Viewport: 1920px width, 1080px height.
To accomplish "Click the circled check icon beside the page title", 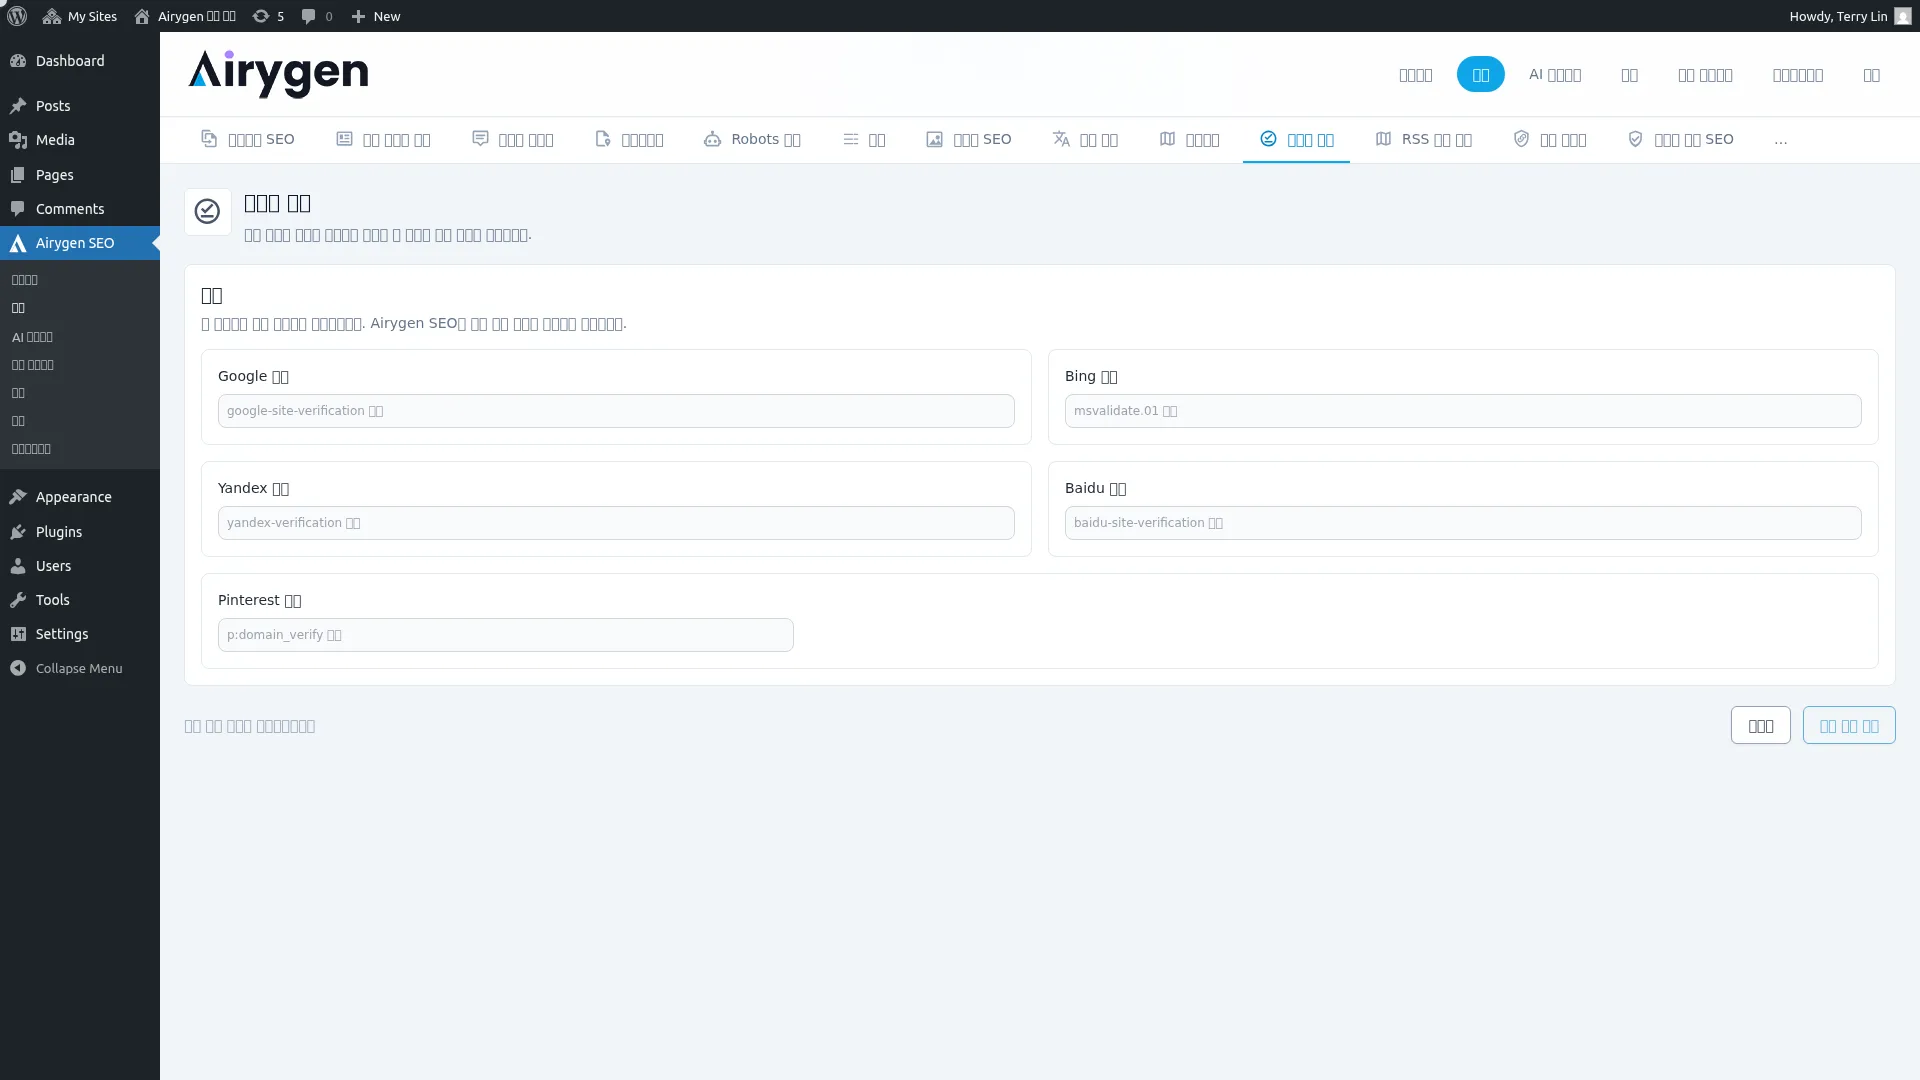I will coord(207,211).
